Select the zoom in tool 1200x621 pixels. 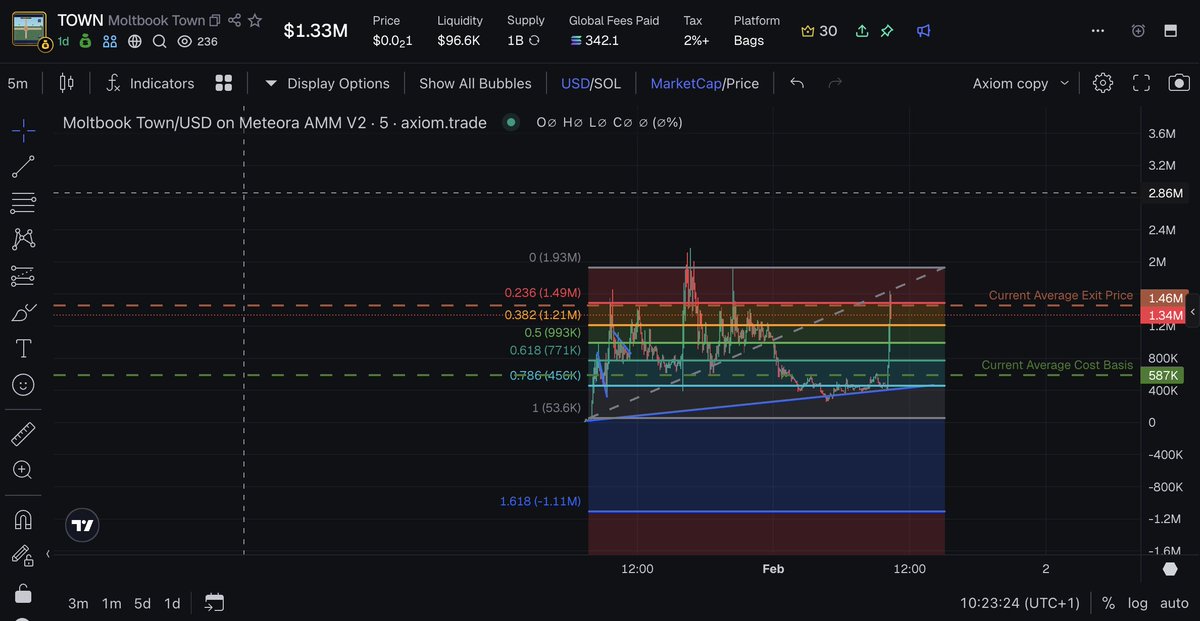point(23,470)
